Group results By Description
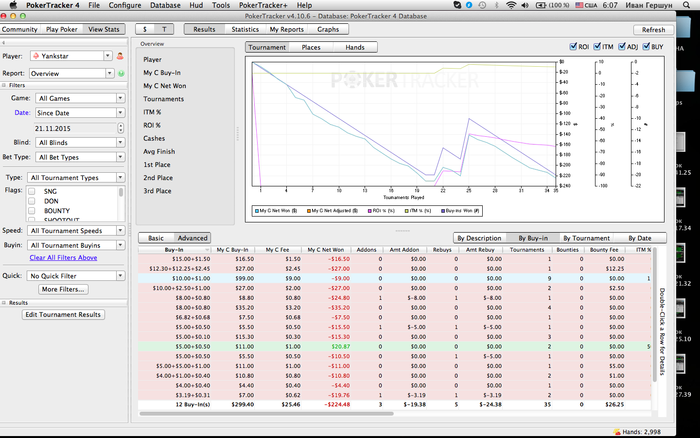This screenshot has width=700, height=438. click(x=479, y=238)
